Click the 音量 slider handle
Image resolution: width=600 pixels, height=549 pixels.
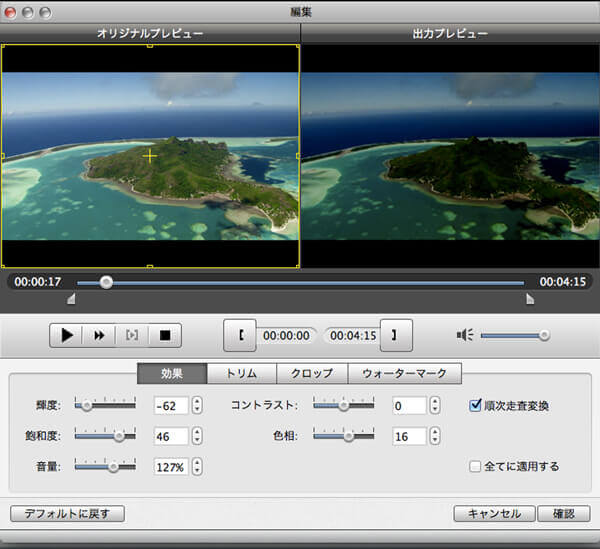click(x=113, y=466)
